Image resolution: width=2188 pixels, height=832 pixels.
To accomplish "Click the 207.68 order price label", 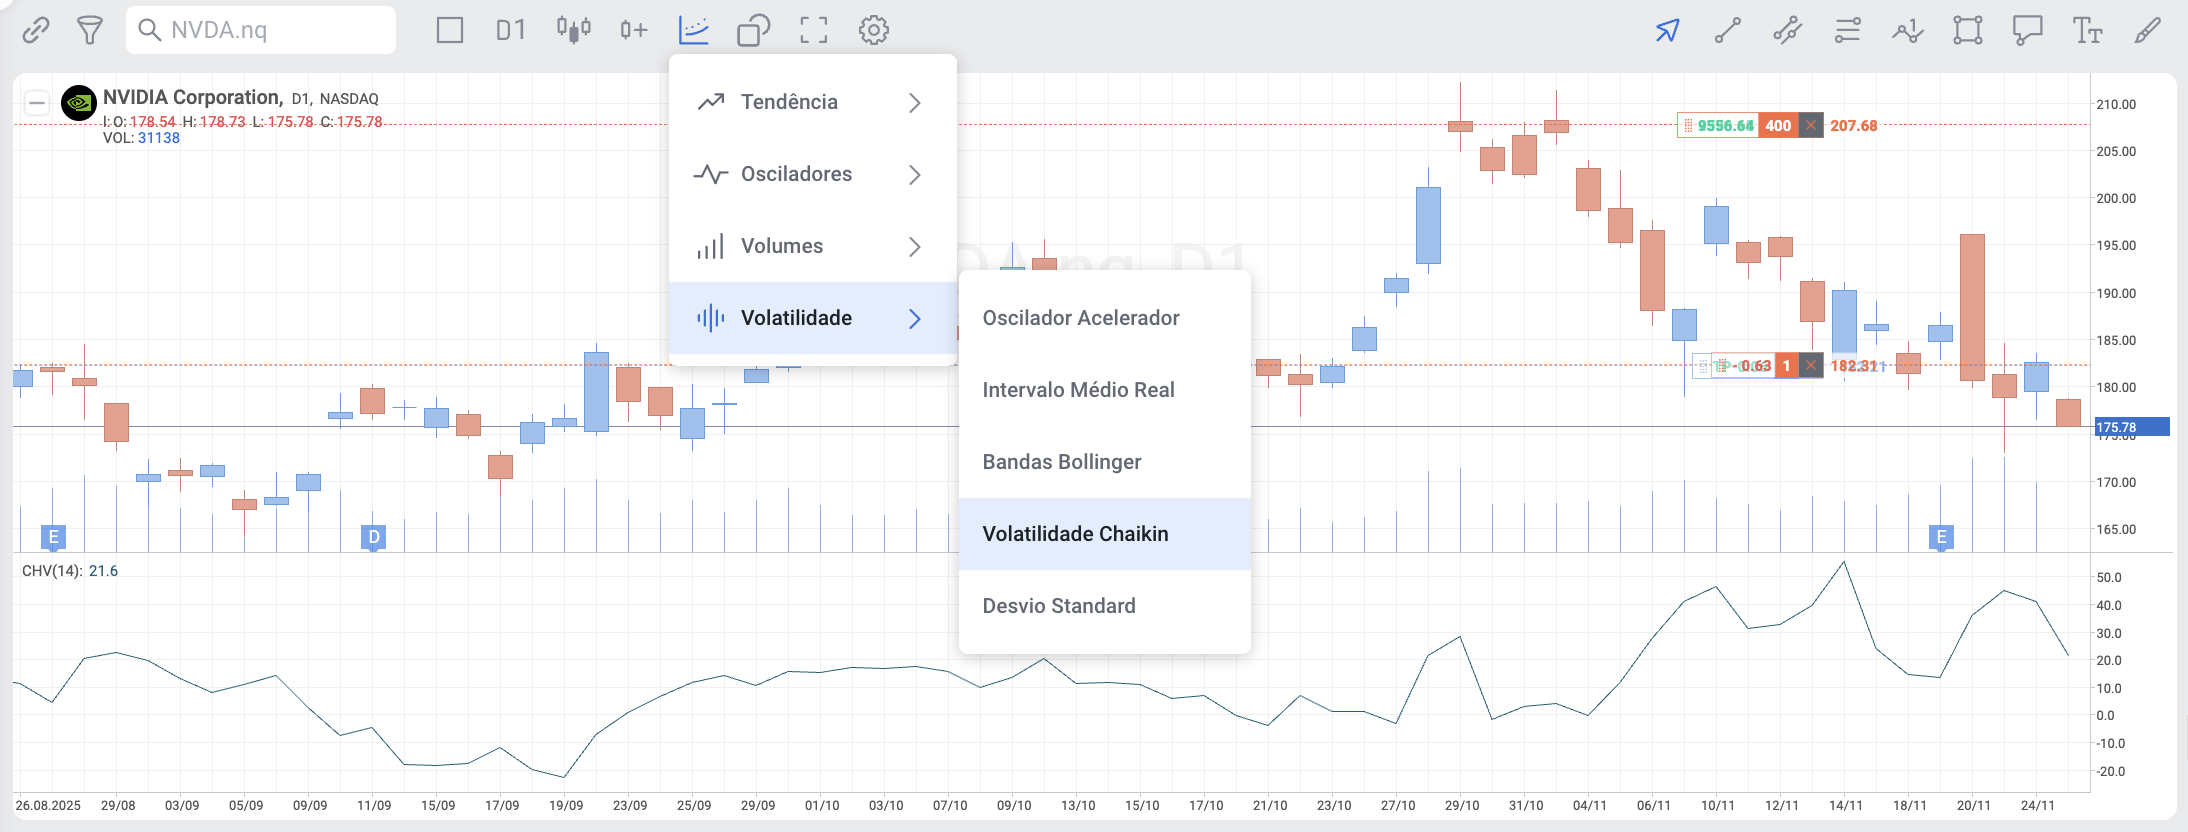I will [1853, 125].
